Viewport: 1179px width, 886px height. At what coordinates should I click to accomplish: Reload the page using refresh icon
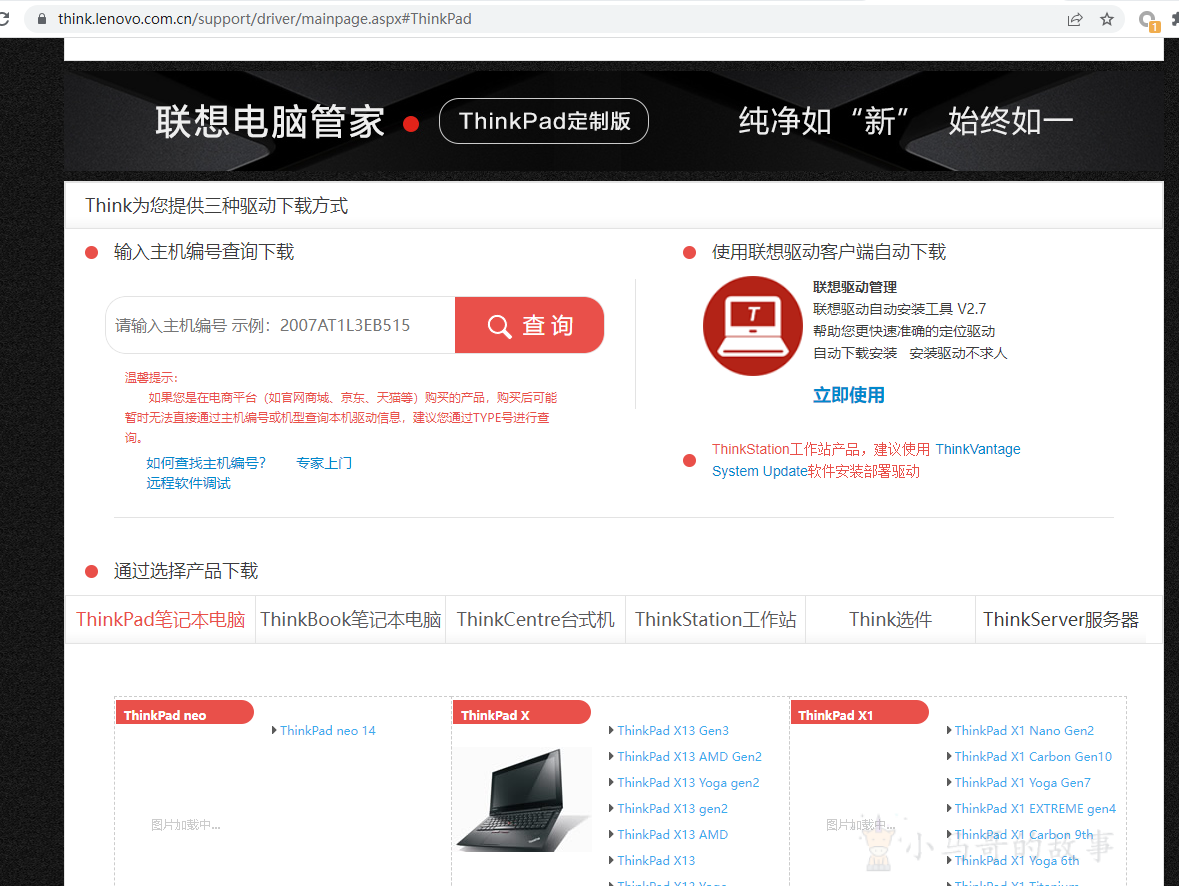pos(4,19)
